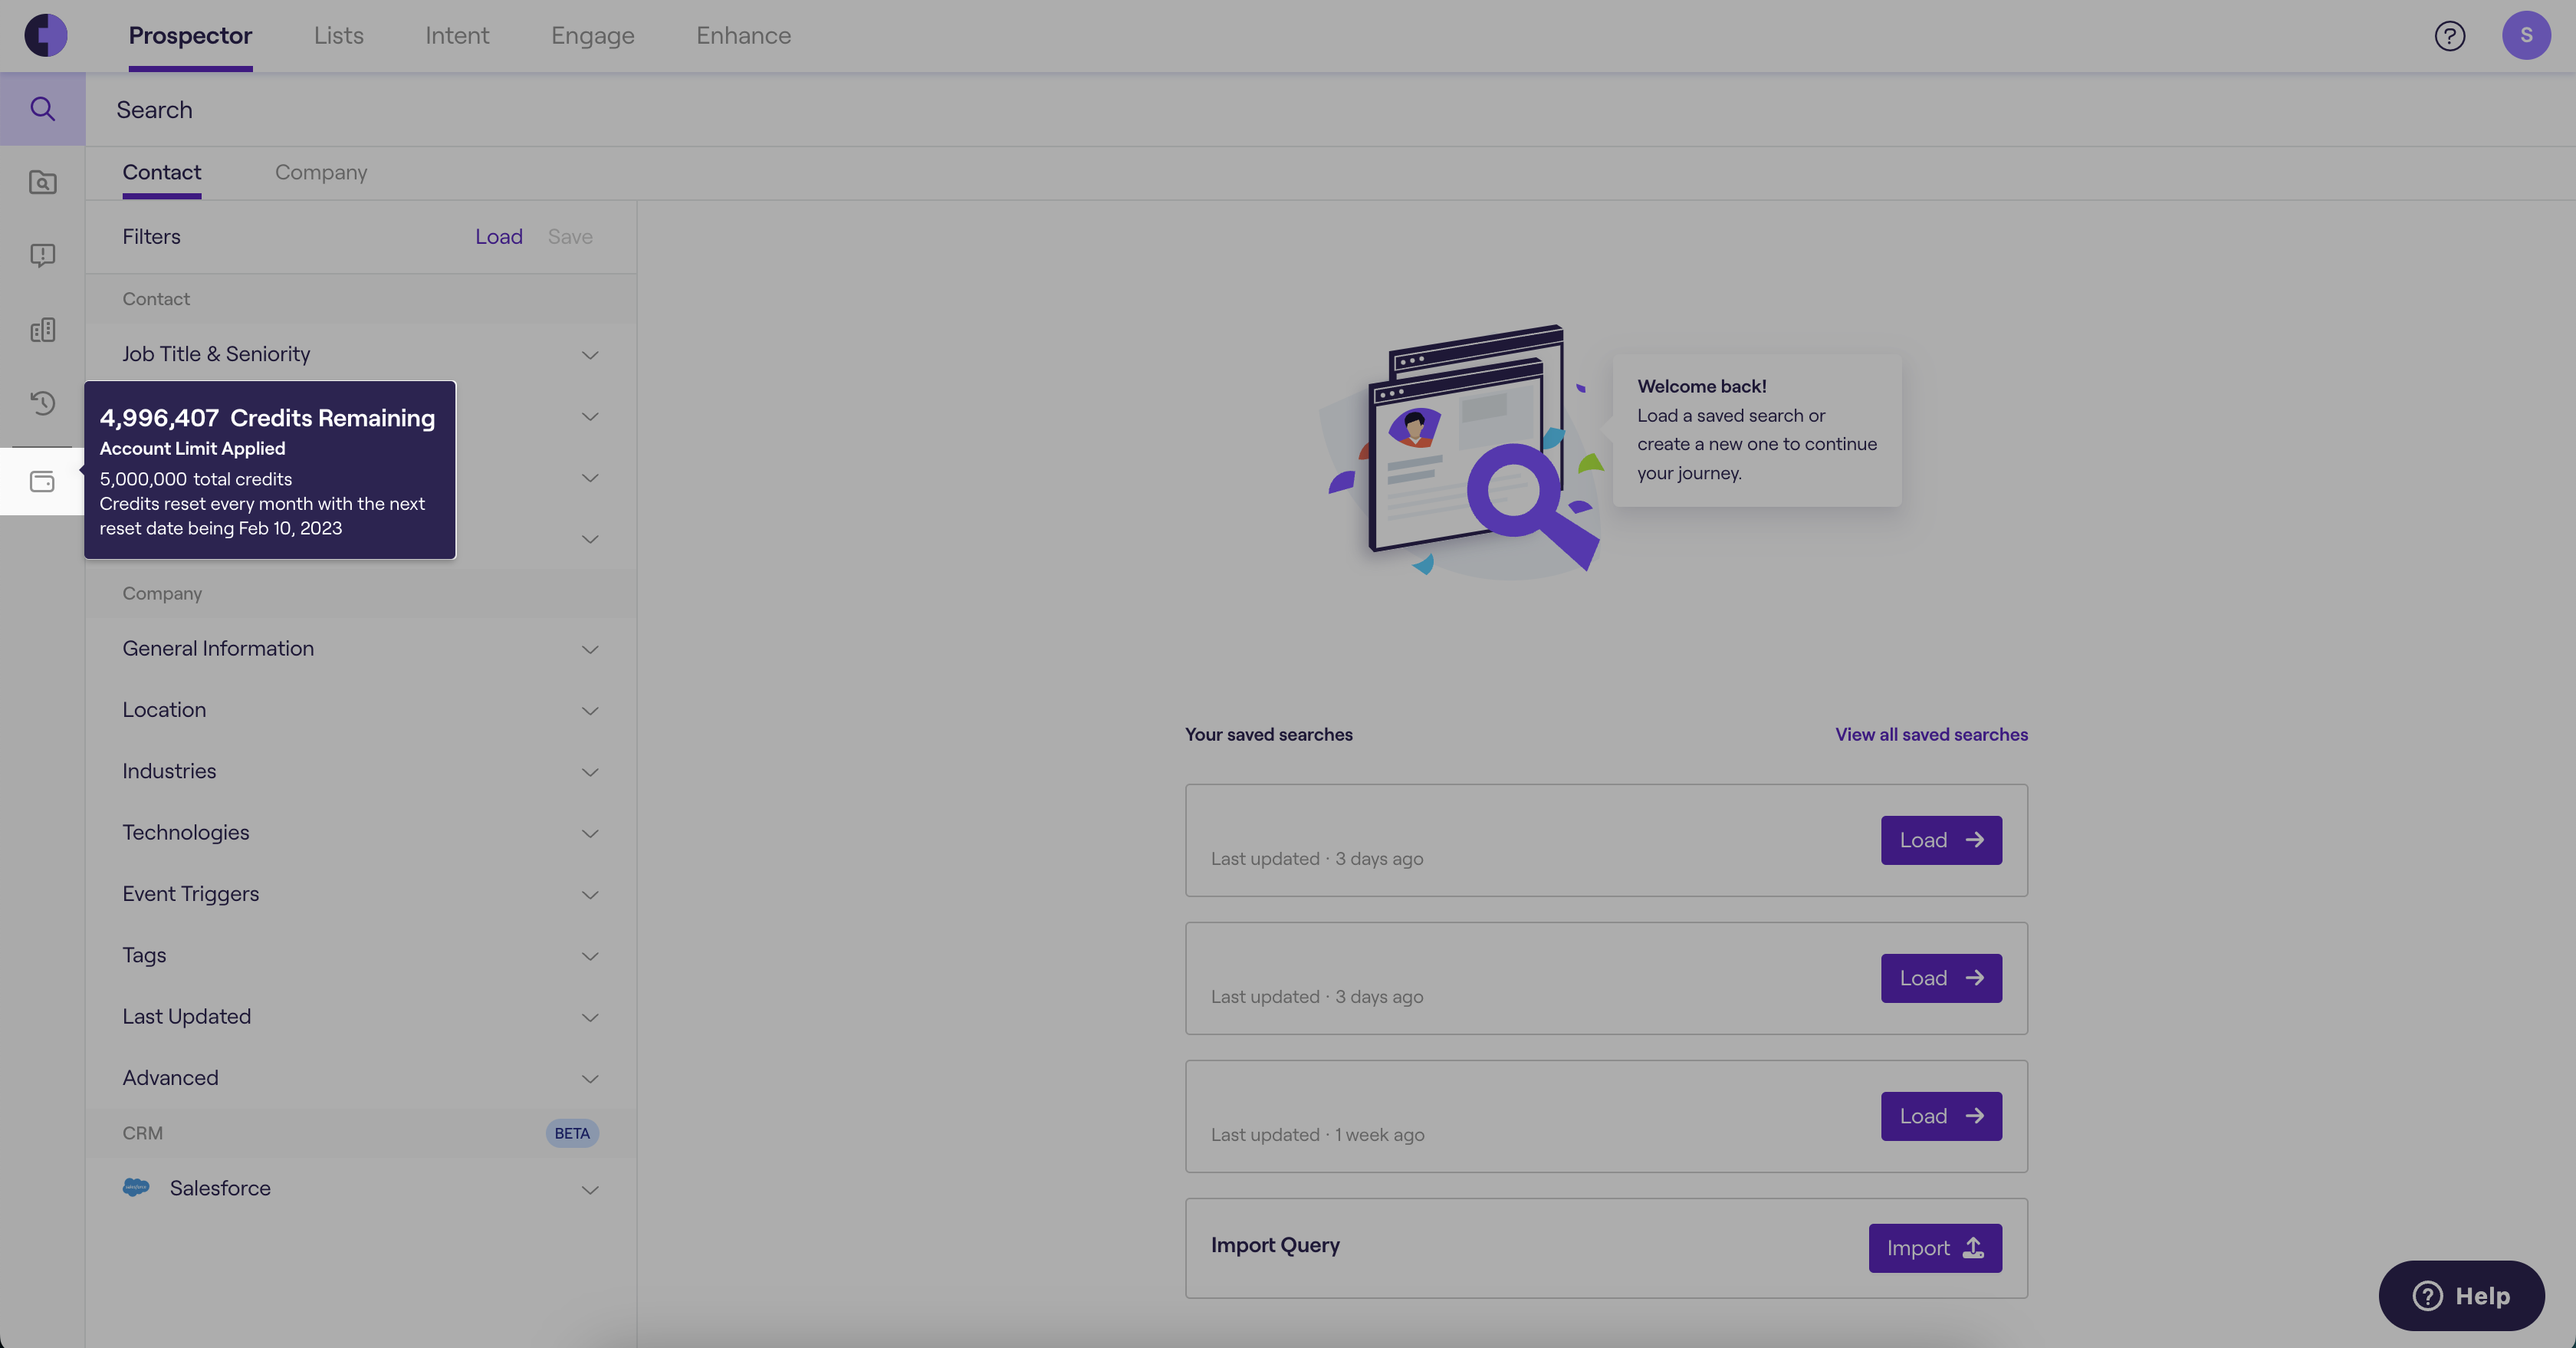Open View all saved searches link
Image resolution: width=2576 pixels, height=1348 pixels.
tap(1931, 734)
